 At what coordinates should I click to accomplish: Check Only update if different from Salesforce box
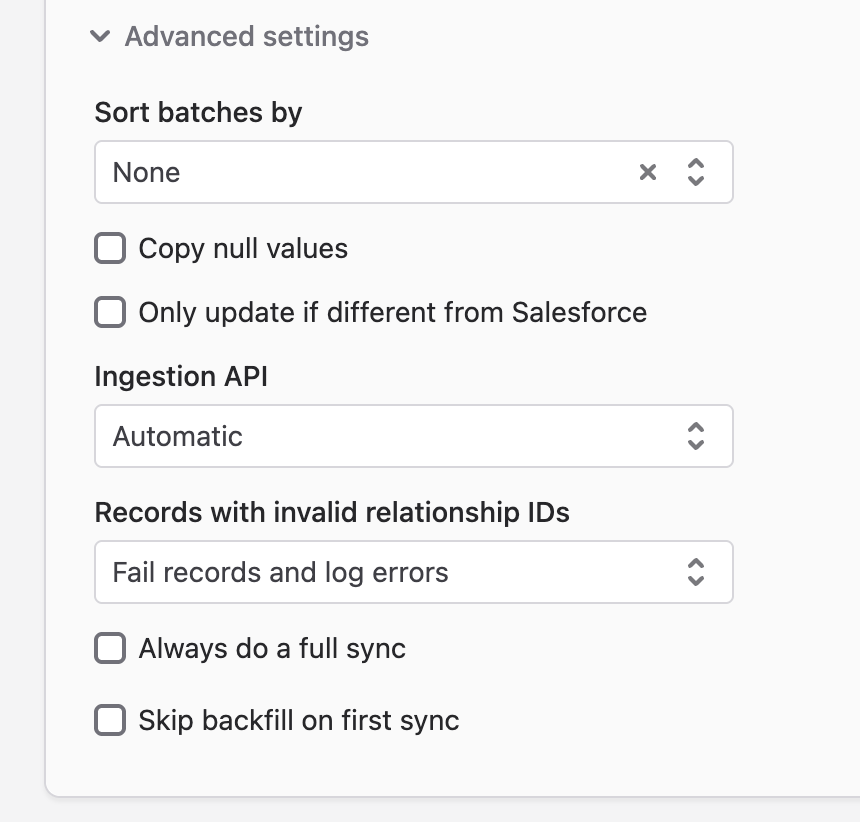coord(110,312)
